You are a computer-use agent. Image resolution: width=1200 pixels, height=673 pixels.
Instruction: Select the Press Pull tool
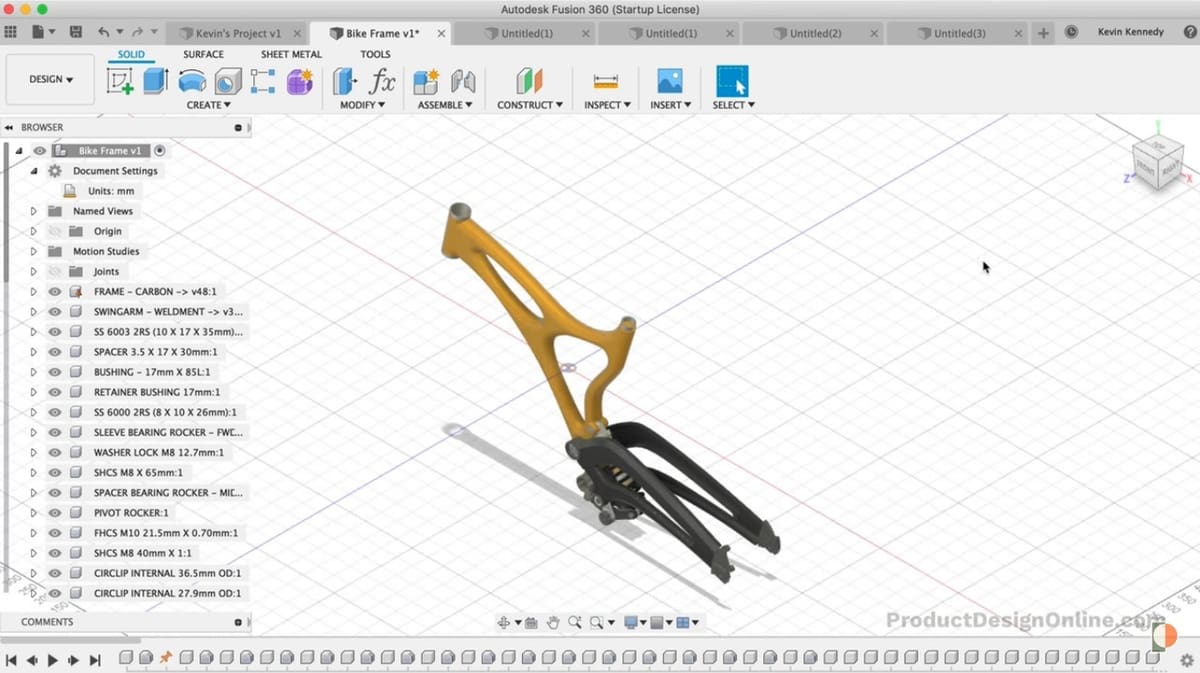(344, 81)
